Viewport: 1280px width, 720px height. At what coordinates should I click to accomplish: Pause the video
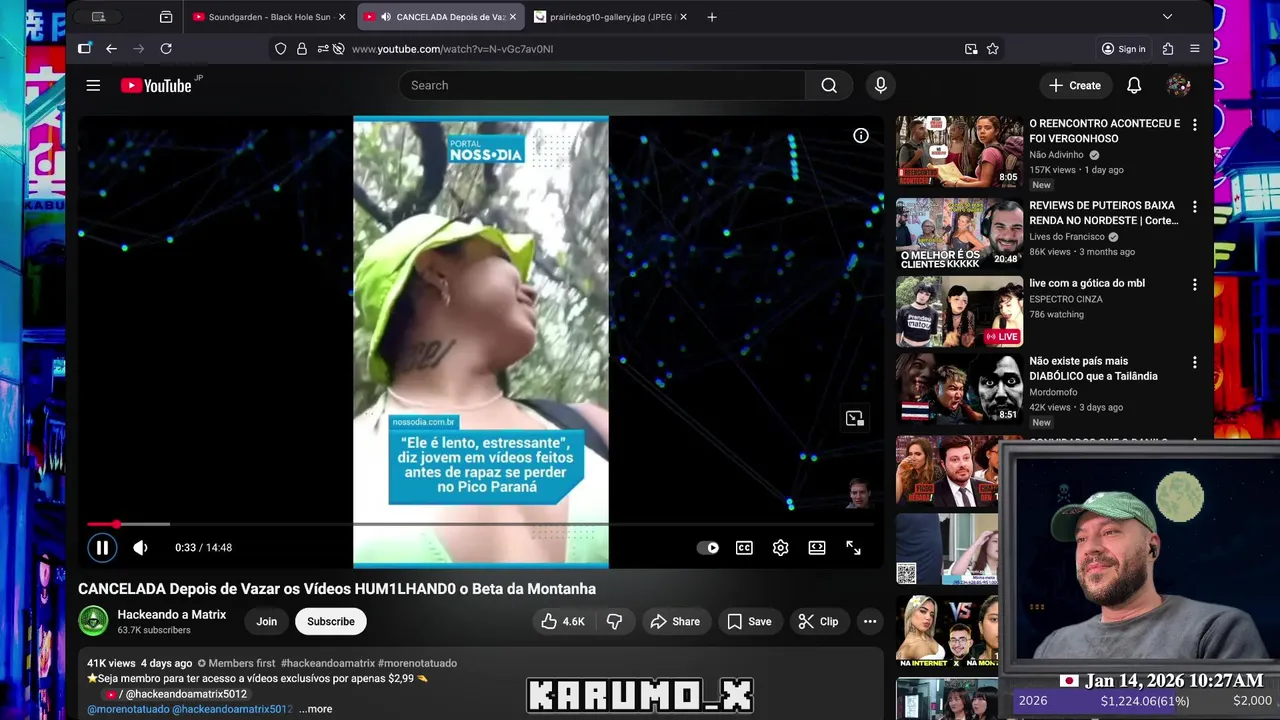click(102, 547)
